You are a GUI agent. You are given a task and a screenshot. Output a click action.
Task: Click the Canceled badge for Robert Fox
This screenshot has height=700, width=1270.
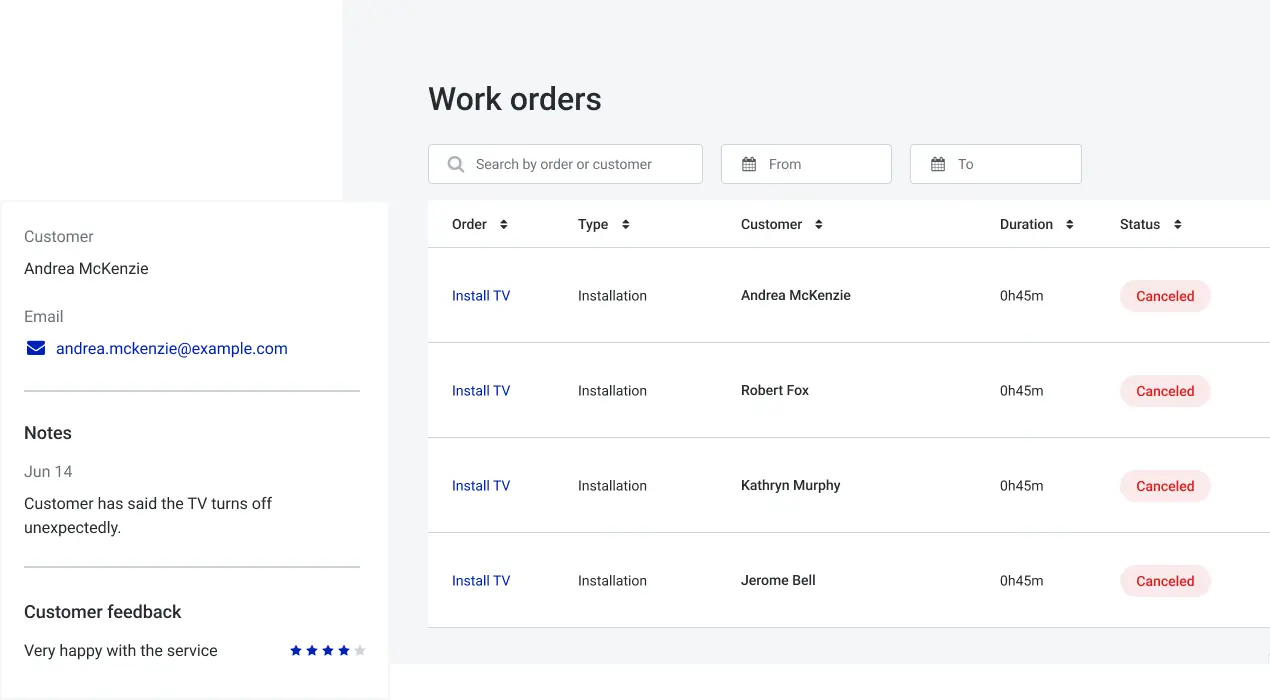click(1164, 391)
